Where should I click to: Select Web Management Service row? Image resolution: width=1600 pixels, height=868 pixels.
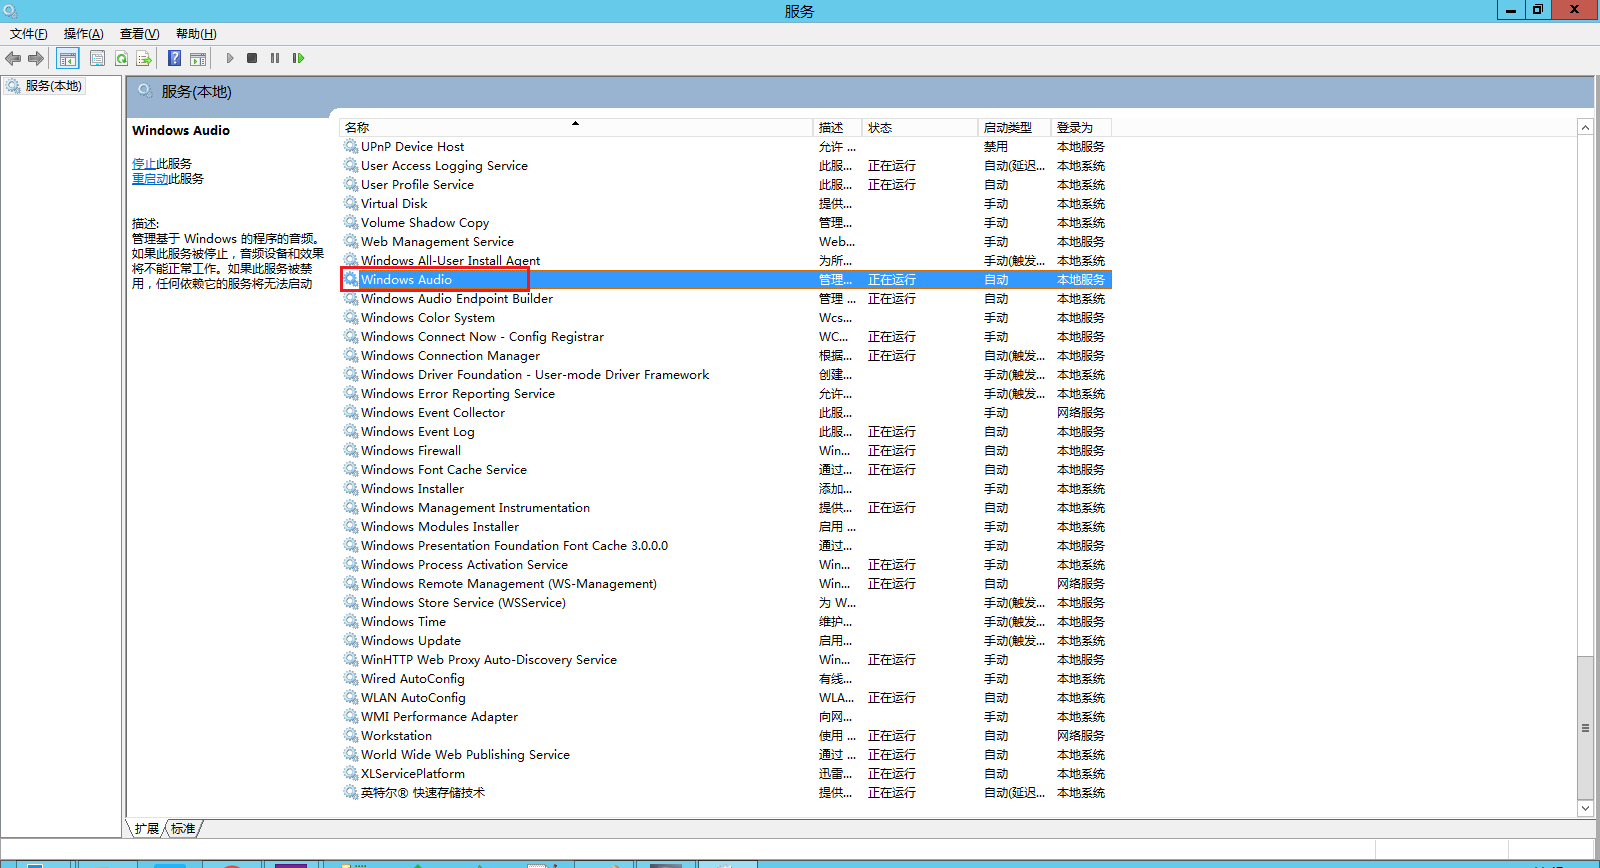coord(726,242)
